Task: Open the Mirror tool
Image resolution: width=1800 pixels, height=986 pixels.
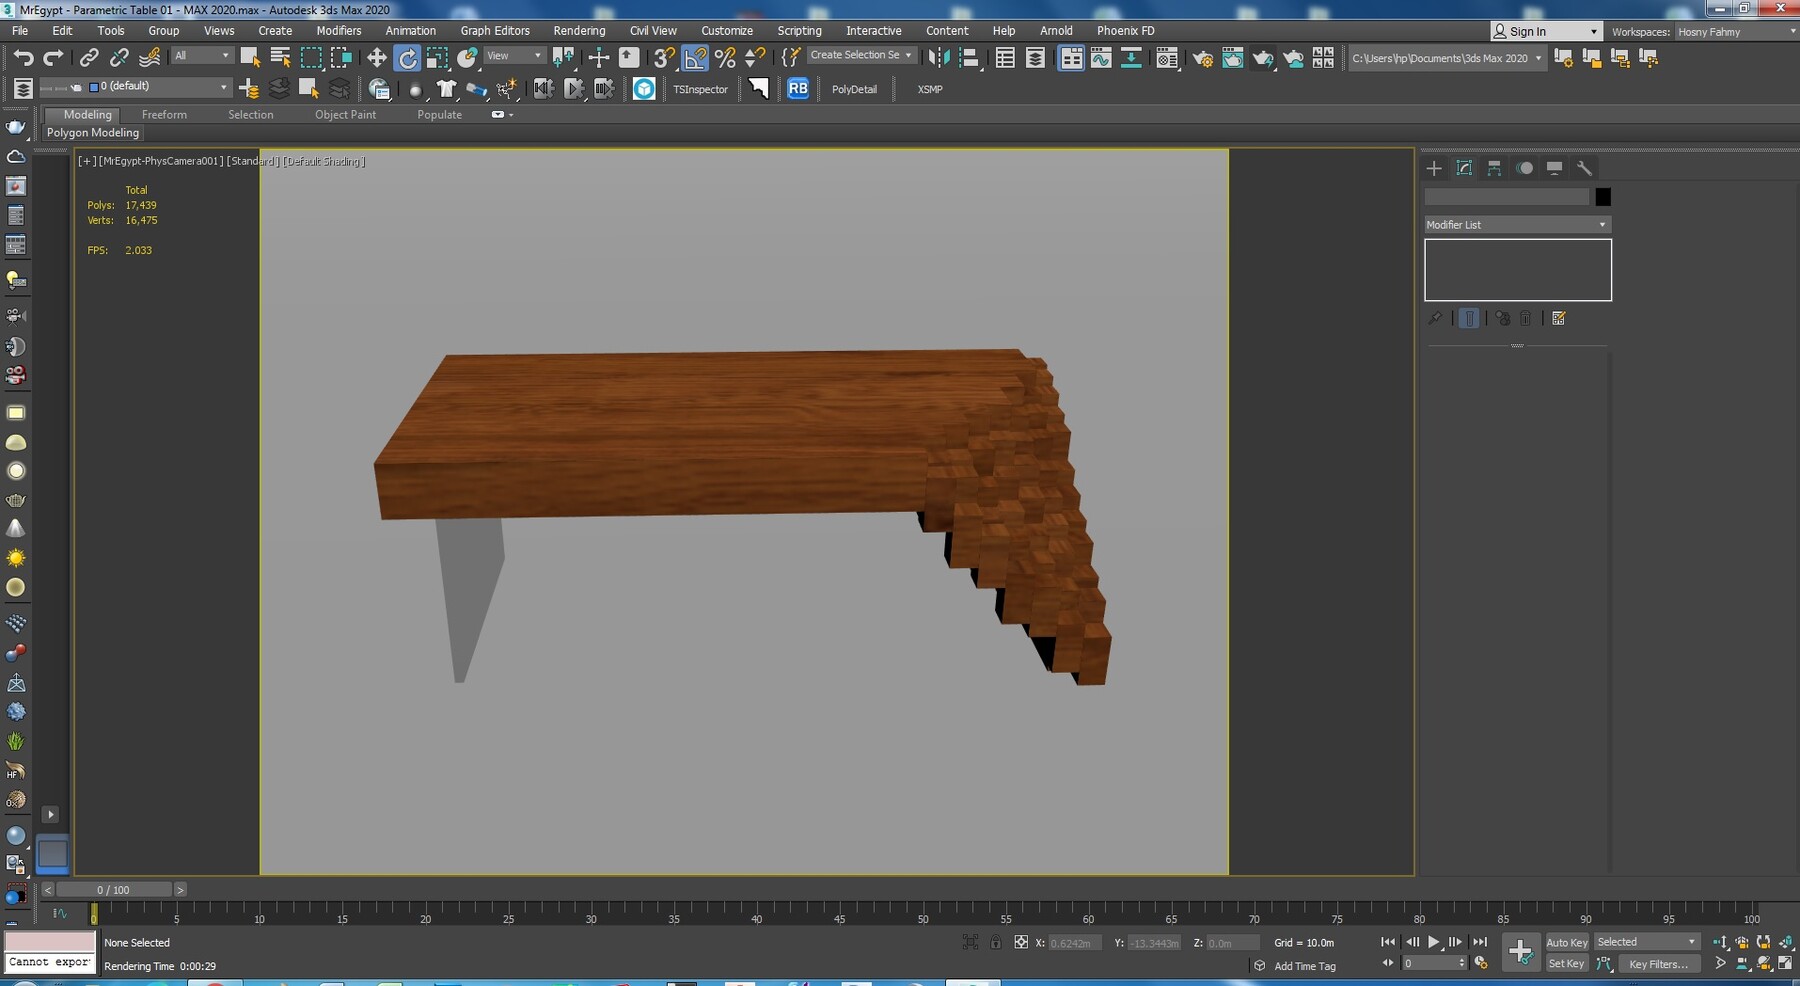Action: pyautogui.click(x=939, y=57)
